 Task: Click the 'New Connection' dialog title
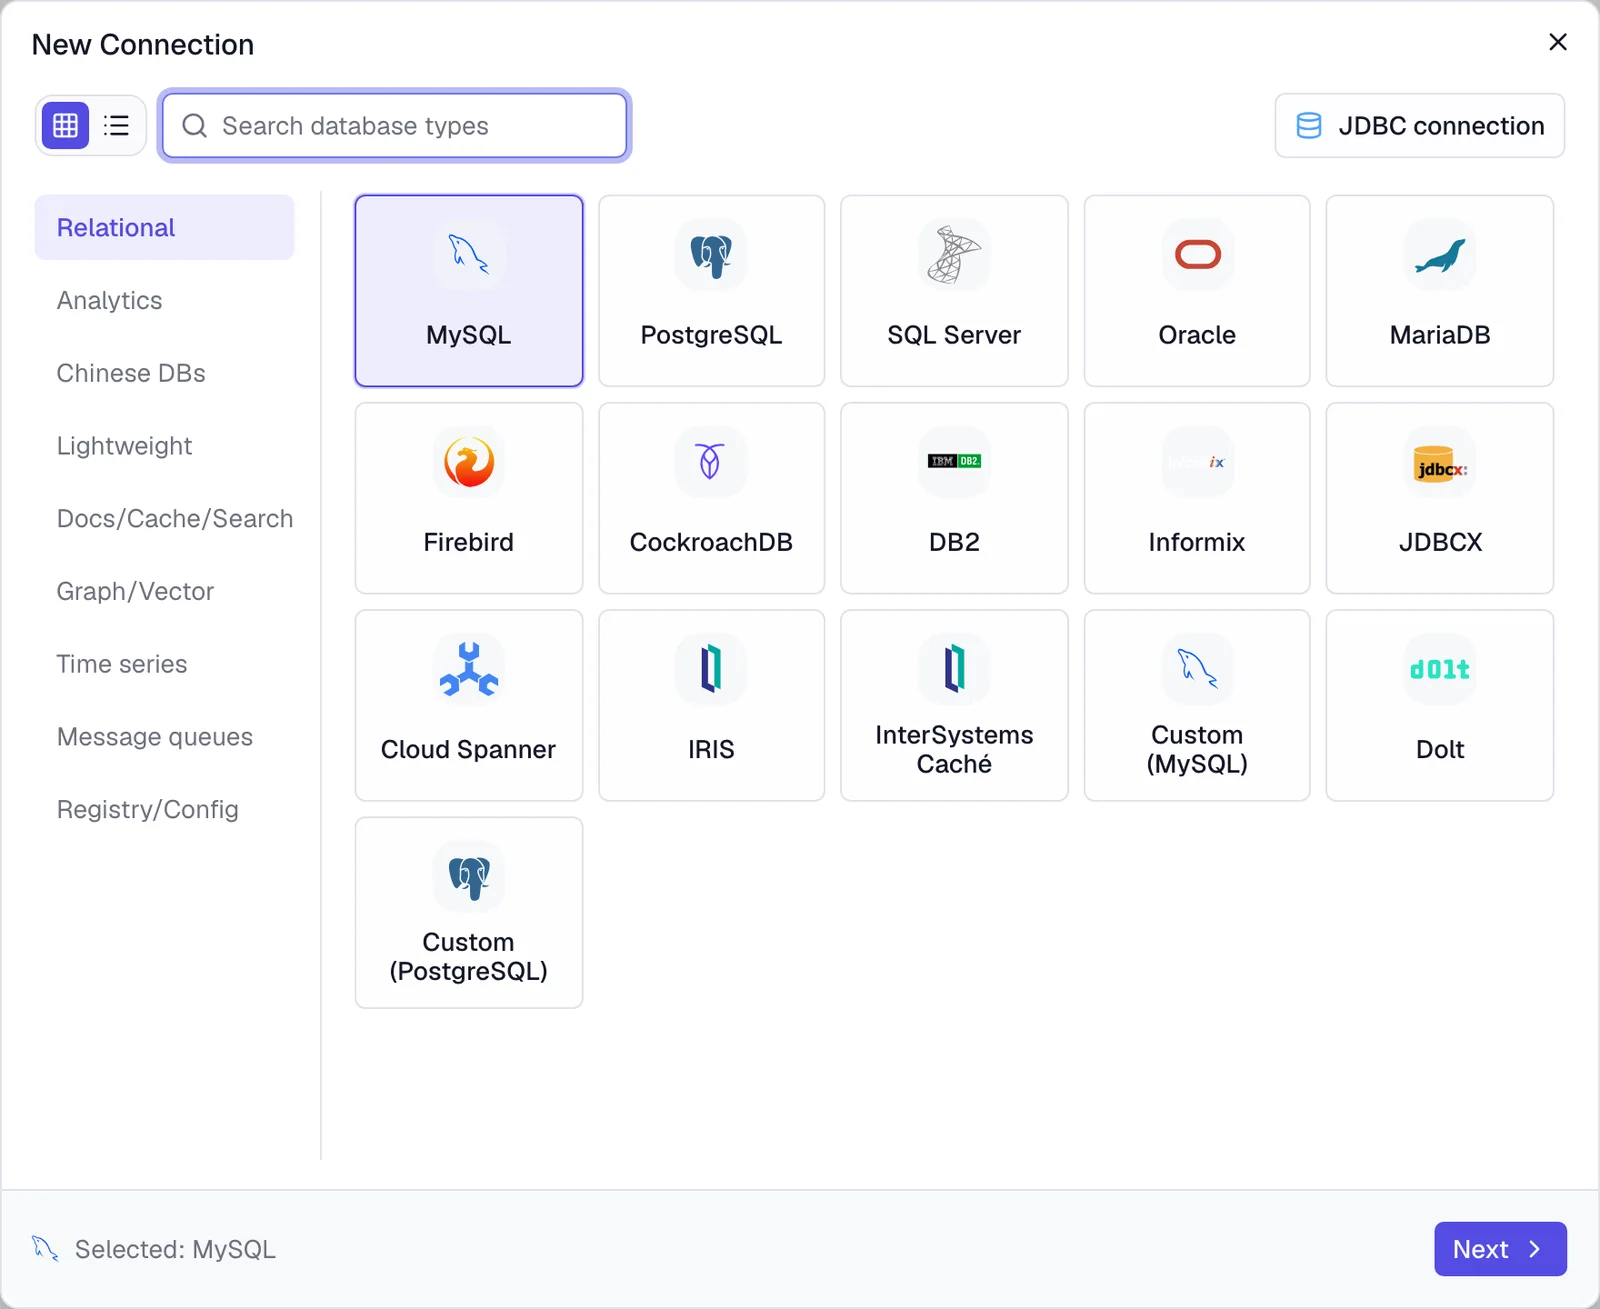pos(143,44)
